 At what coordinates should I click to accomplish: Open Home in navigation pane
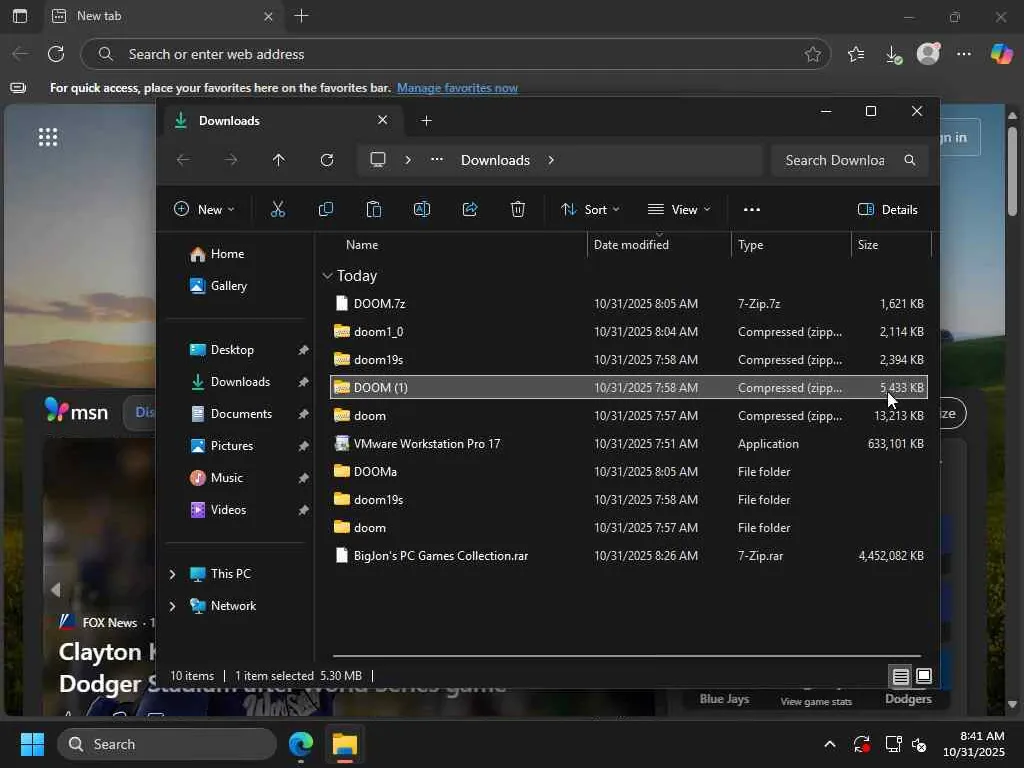[227, 254]
